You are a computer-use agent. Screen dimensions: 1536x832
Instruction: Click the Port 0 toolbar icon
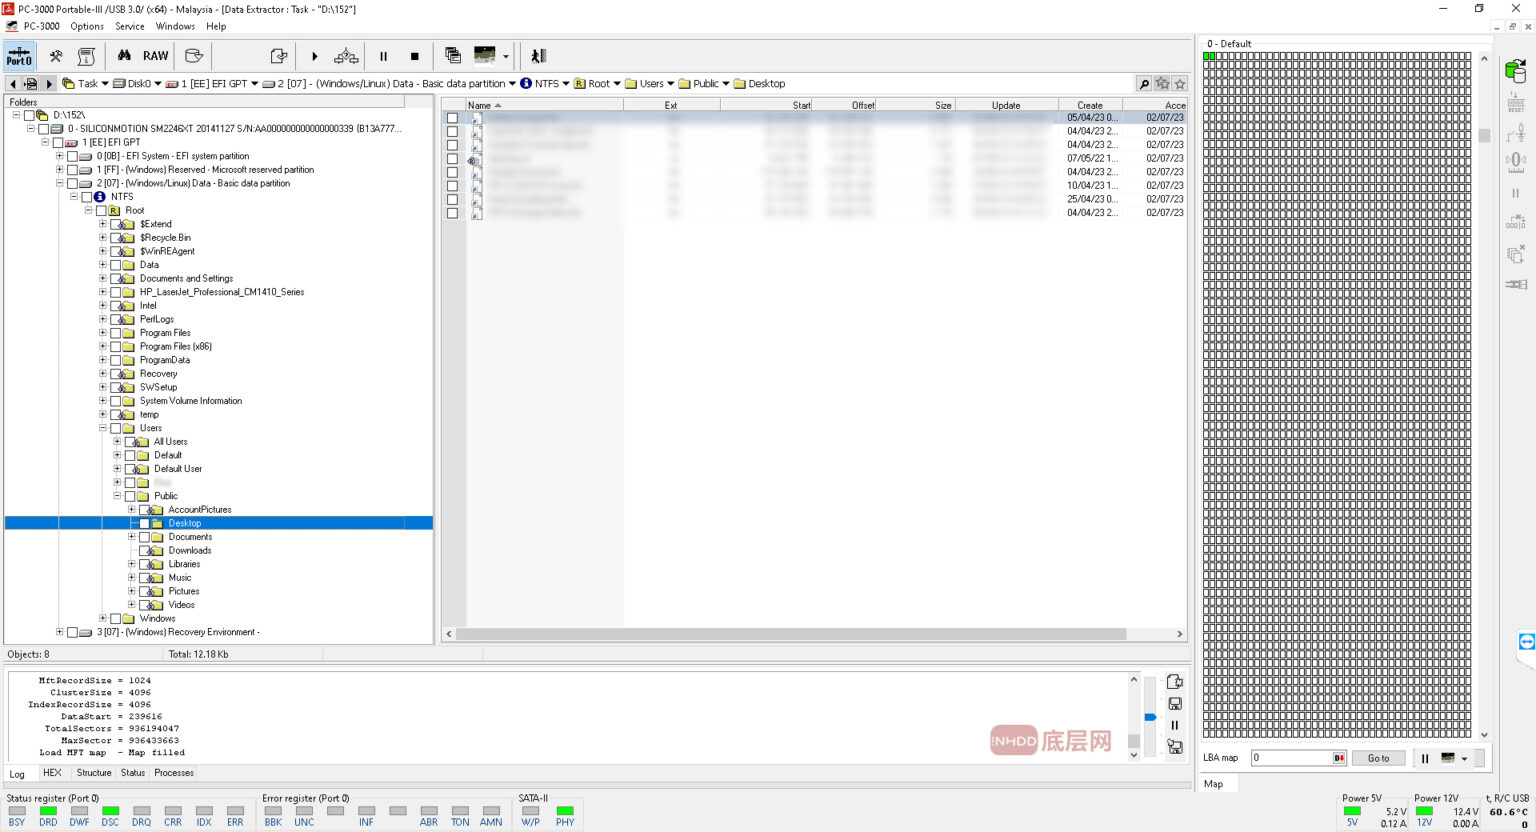[19, 56]
